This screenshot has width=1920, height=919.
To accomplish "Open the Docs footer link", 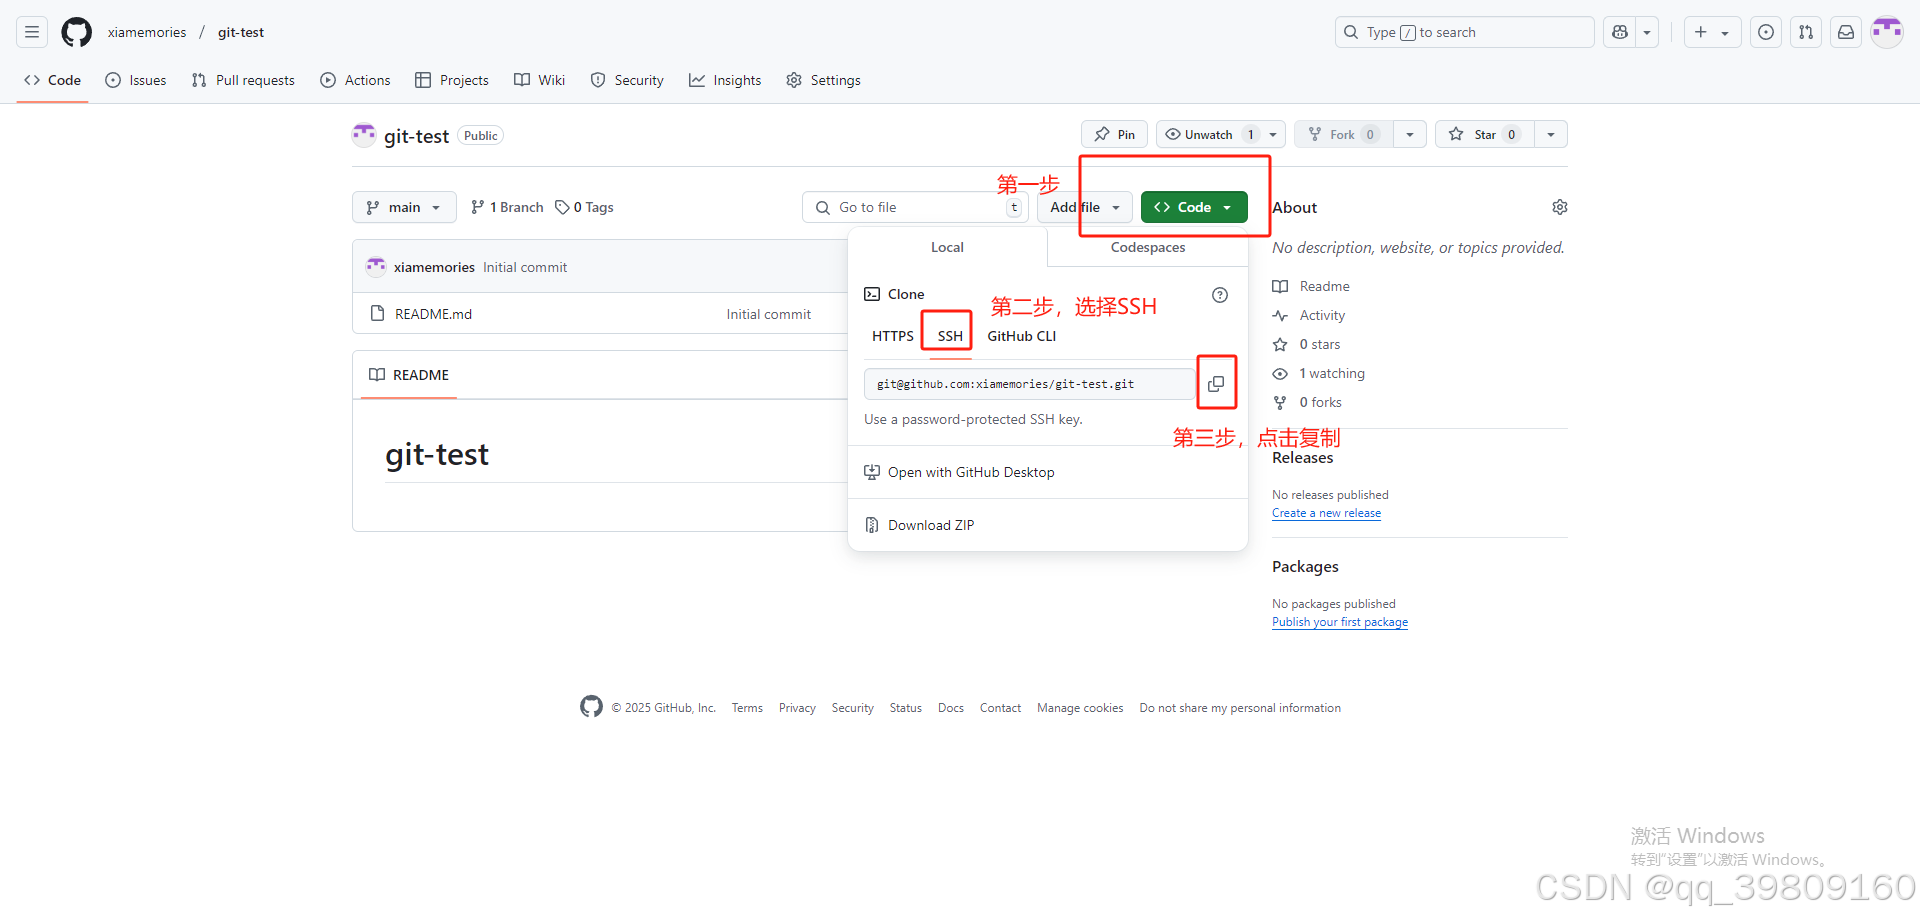I will pos(951,708).
